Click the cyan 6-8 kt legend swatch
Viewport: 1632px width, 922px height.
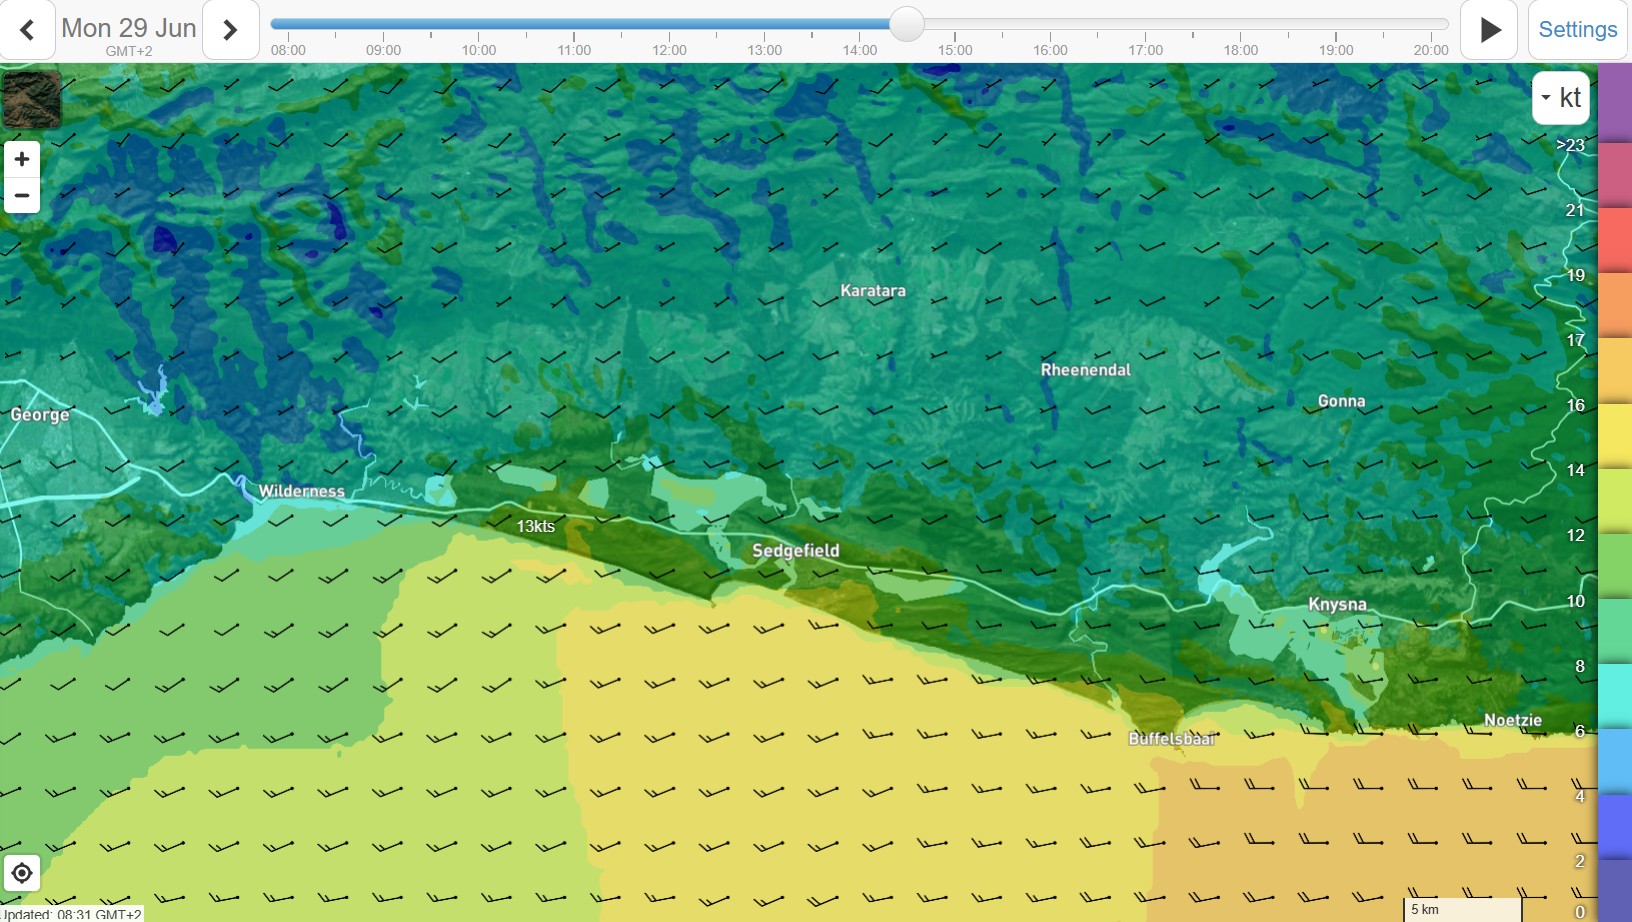click(x=1615, y=696)
